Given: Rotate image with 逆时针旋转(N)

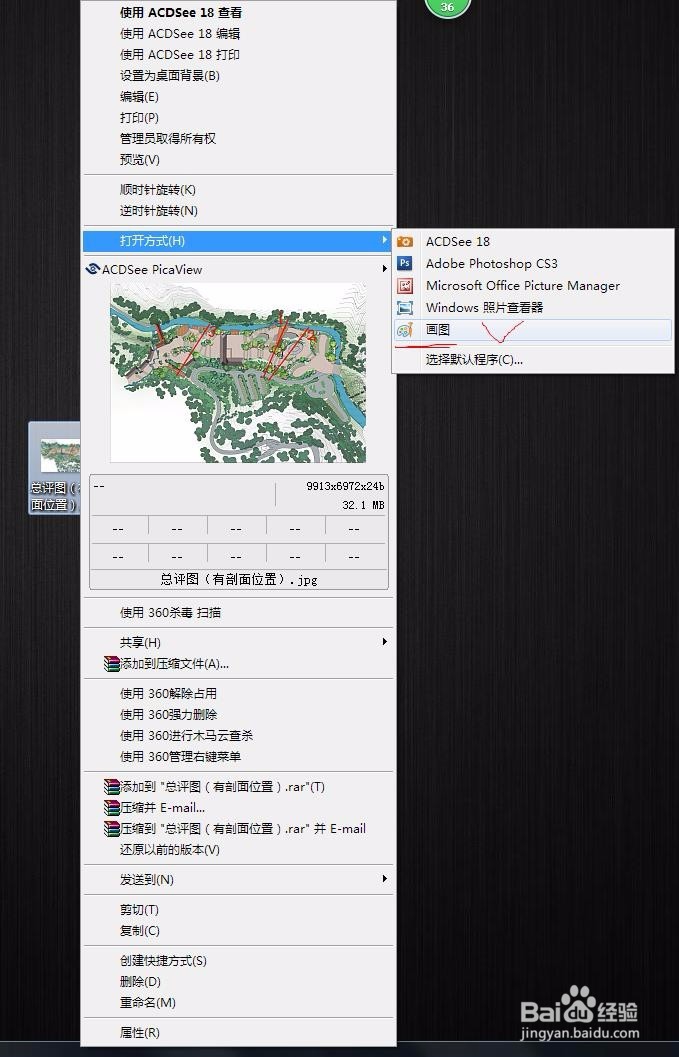Looking at the screenshot, I should (158, 211).
